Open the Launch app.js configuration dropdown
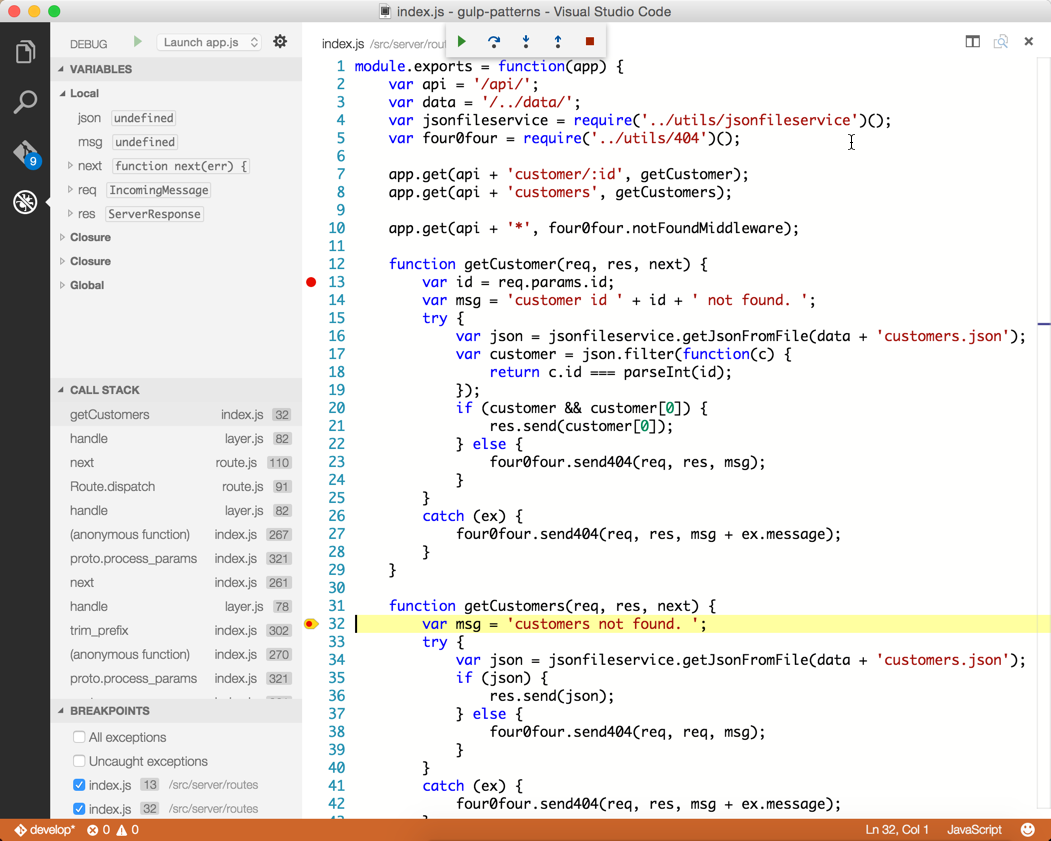Screen dimensions: 1051x841 [207, 43]
